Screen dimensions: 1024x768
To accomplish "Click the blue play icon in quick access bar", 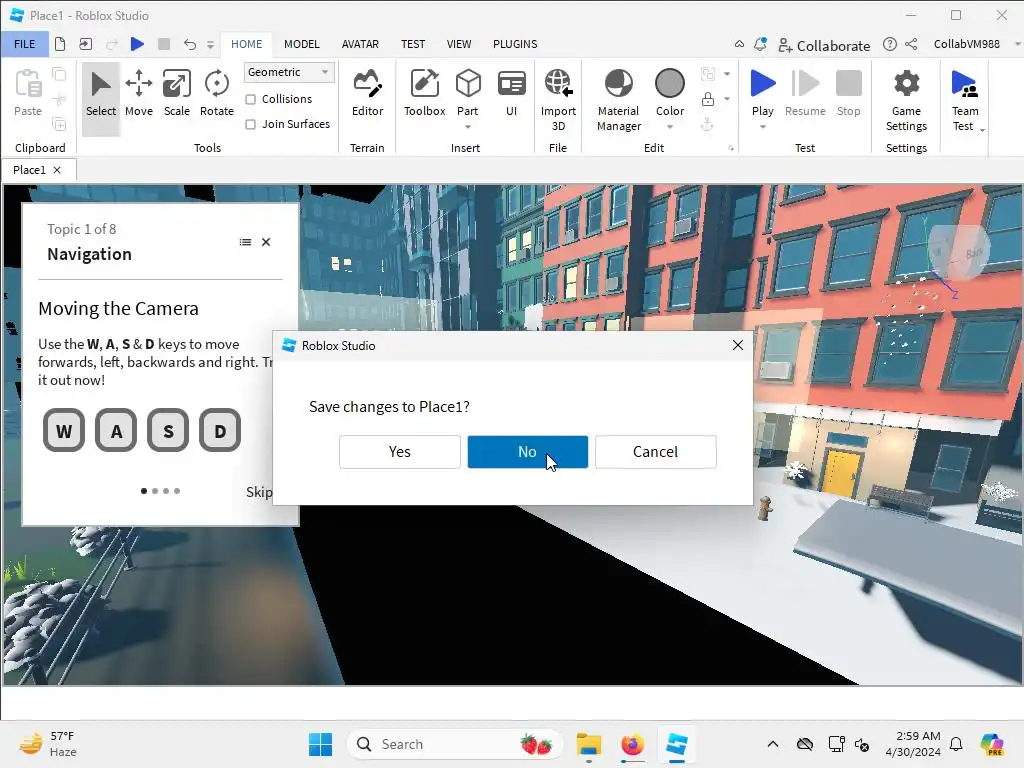I will tap(137, 44).
